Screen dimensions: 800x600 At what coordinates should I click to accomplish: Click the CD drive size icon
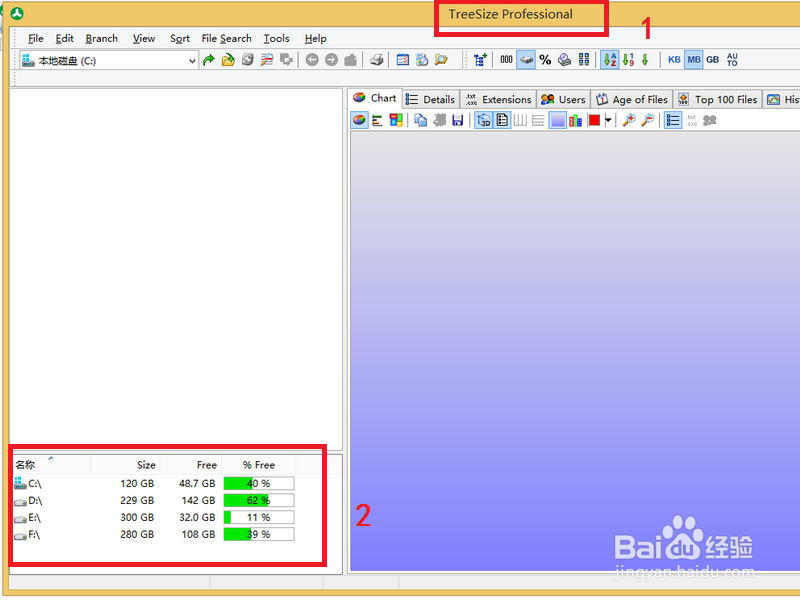click(565, 60)
